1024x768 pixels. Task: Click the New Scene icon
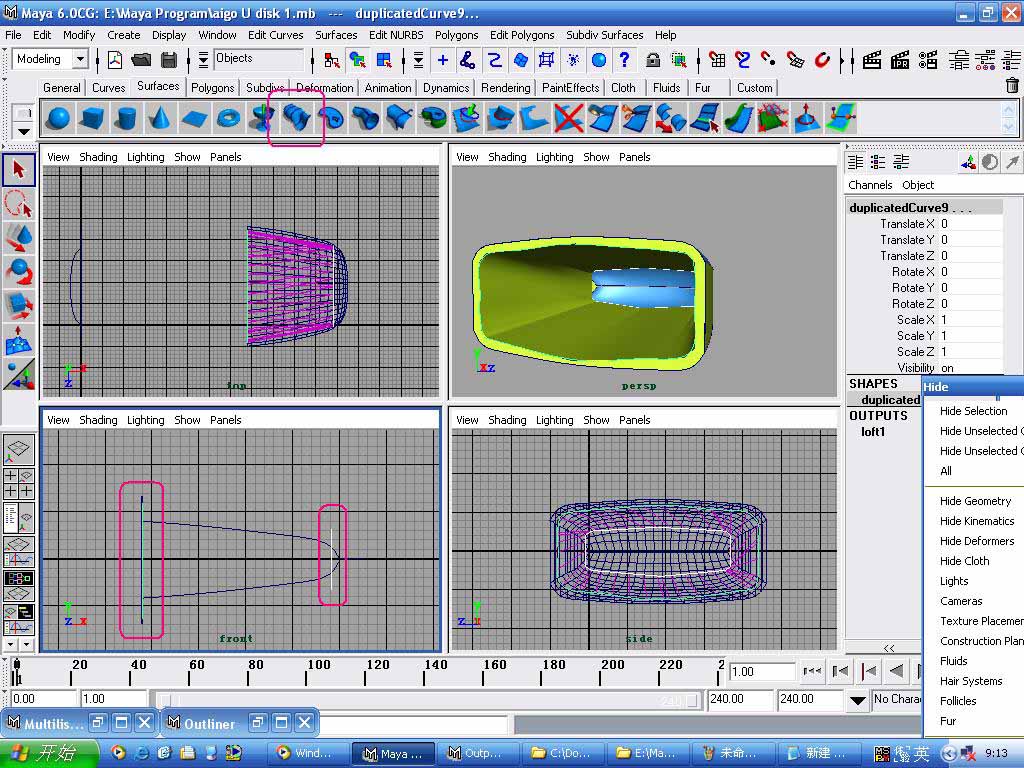115,60
